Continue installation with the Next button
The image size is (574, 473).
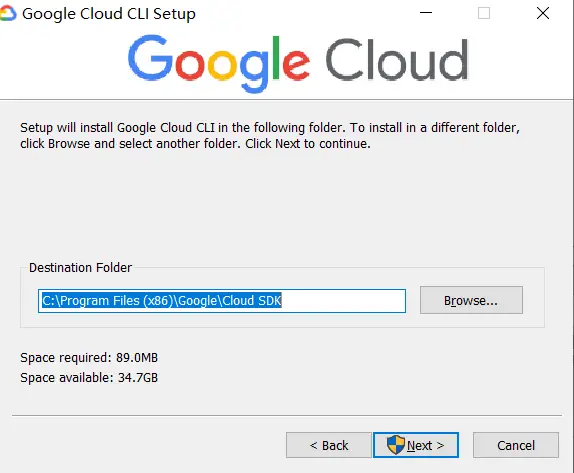click(416, 445)
